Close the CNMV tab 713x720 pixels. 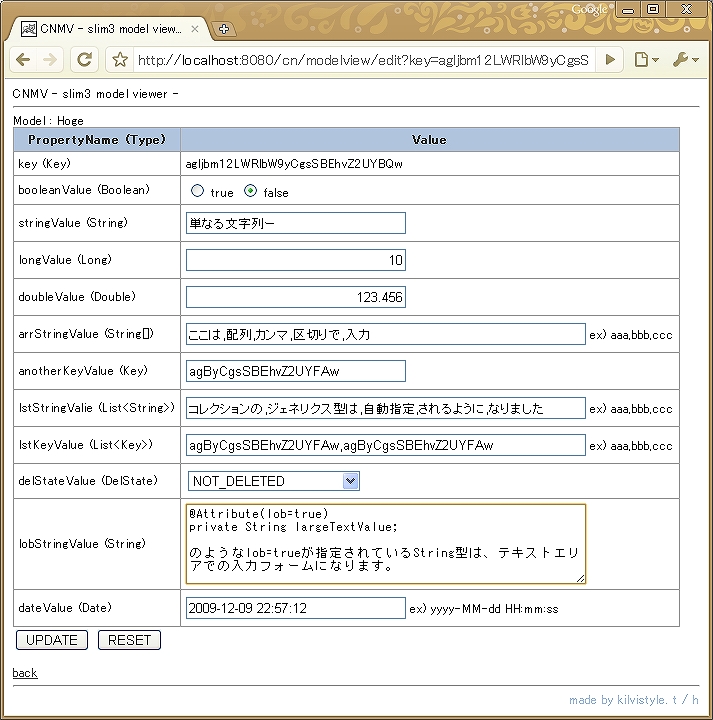click(195, 29)
